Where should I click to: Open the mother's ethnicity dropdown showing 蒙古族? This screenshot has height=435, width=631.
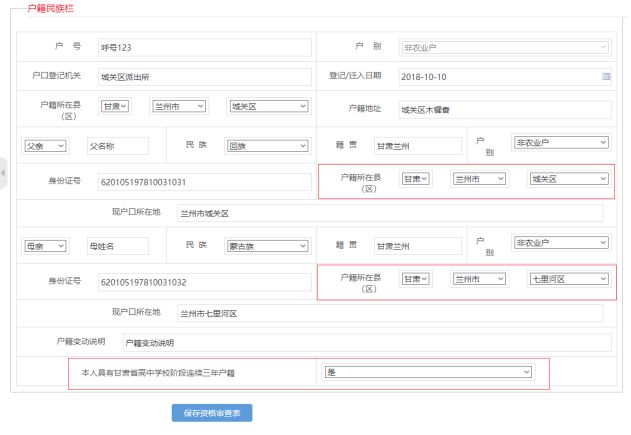268,246
